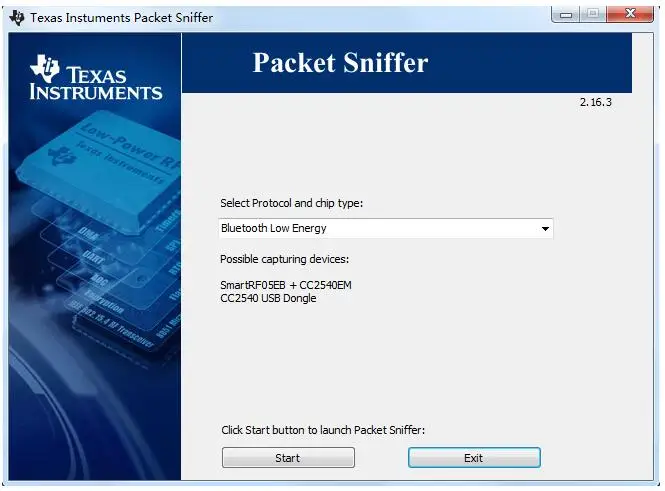Click 'Click Start button to launch' label
This screenshot has width=665, height=491.
pyautogui.click(x=323, y=430)
